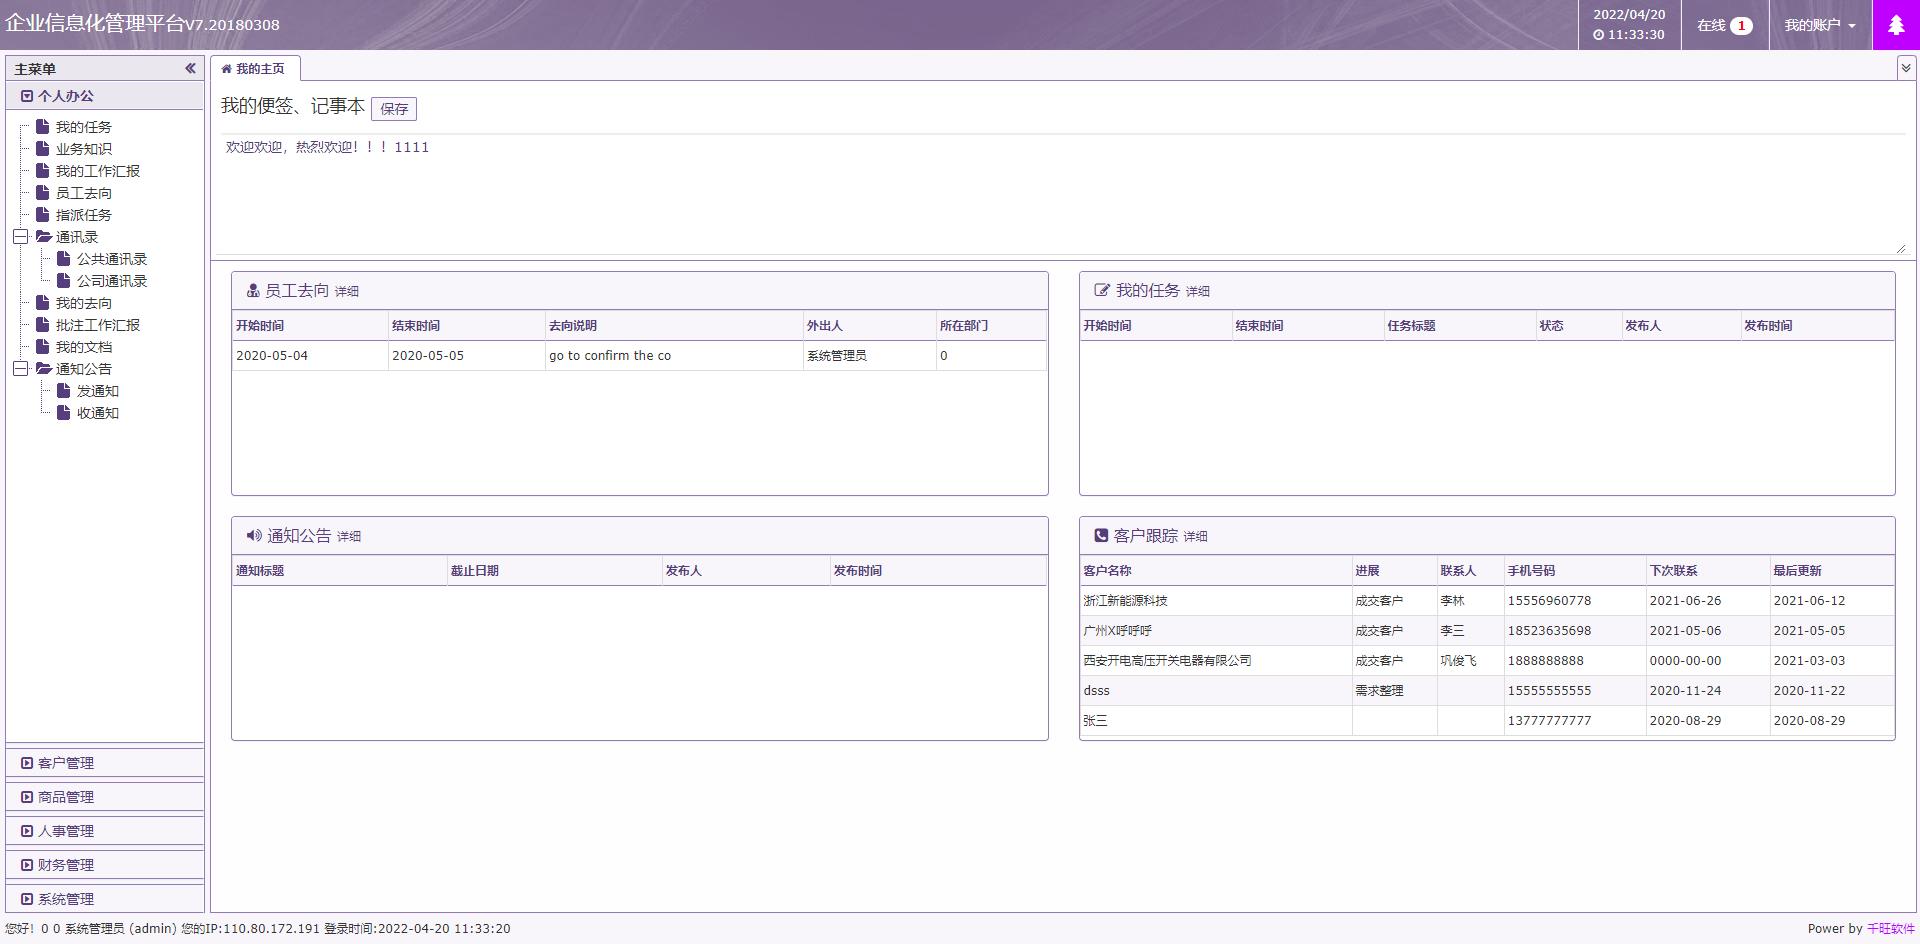Image resolution: width=1920 pixels, height=944 pixels.
Task: Click the document icon beside 指派任务
Action: coord(42,214)
